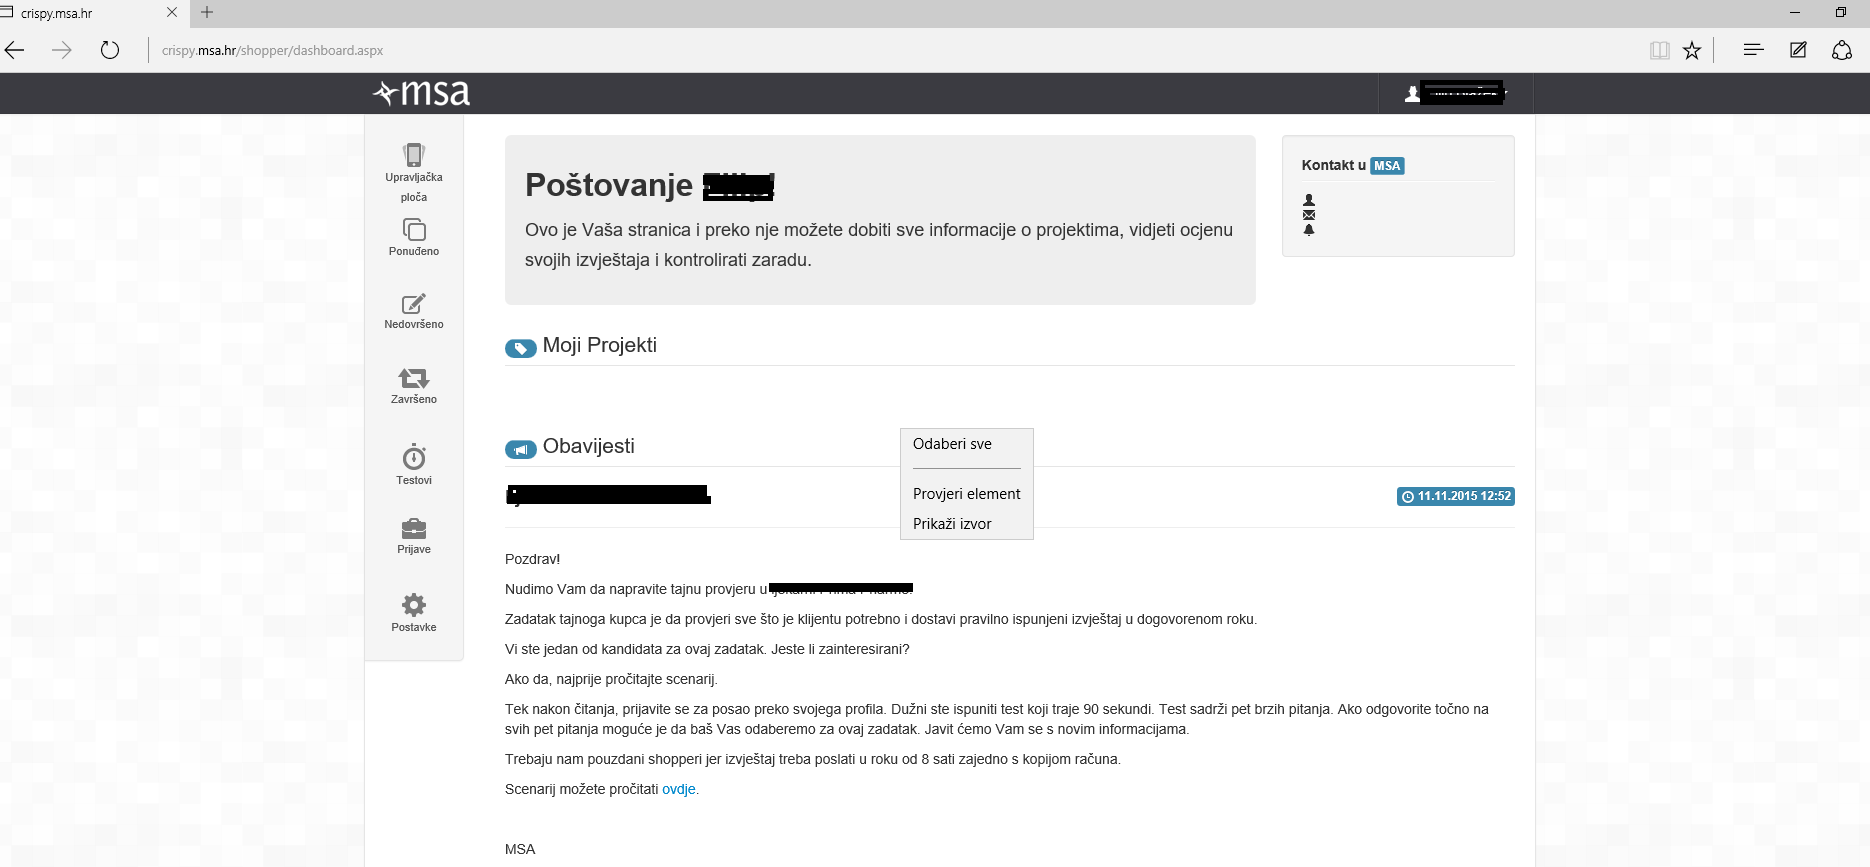Click the MSA star logo
This screenshot has width=1870, height=867.
[x=421, y=93]
